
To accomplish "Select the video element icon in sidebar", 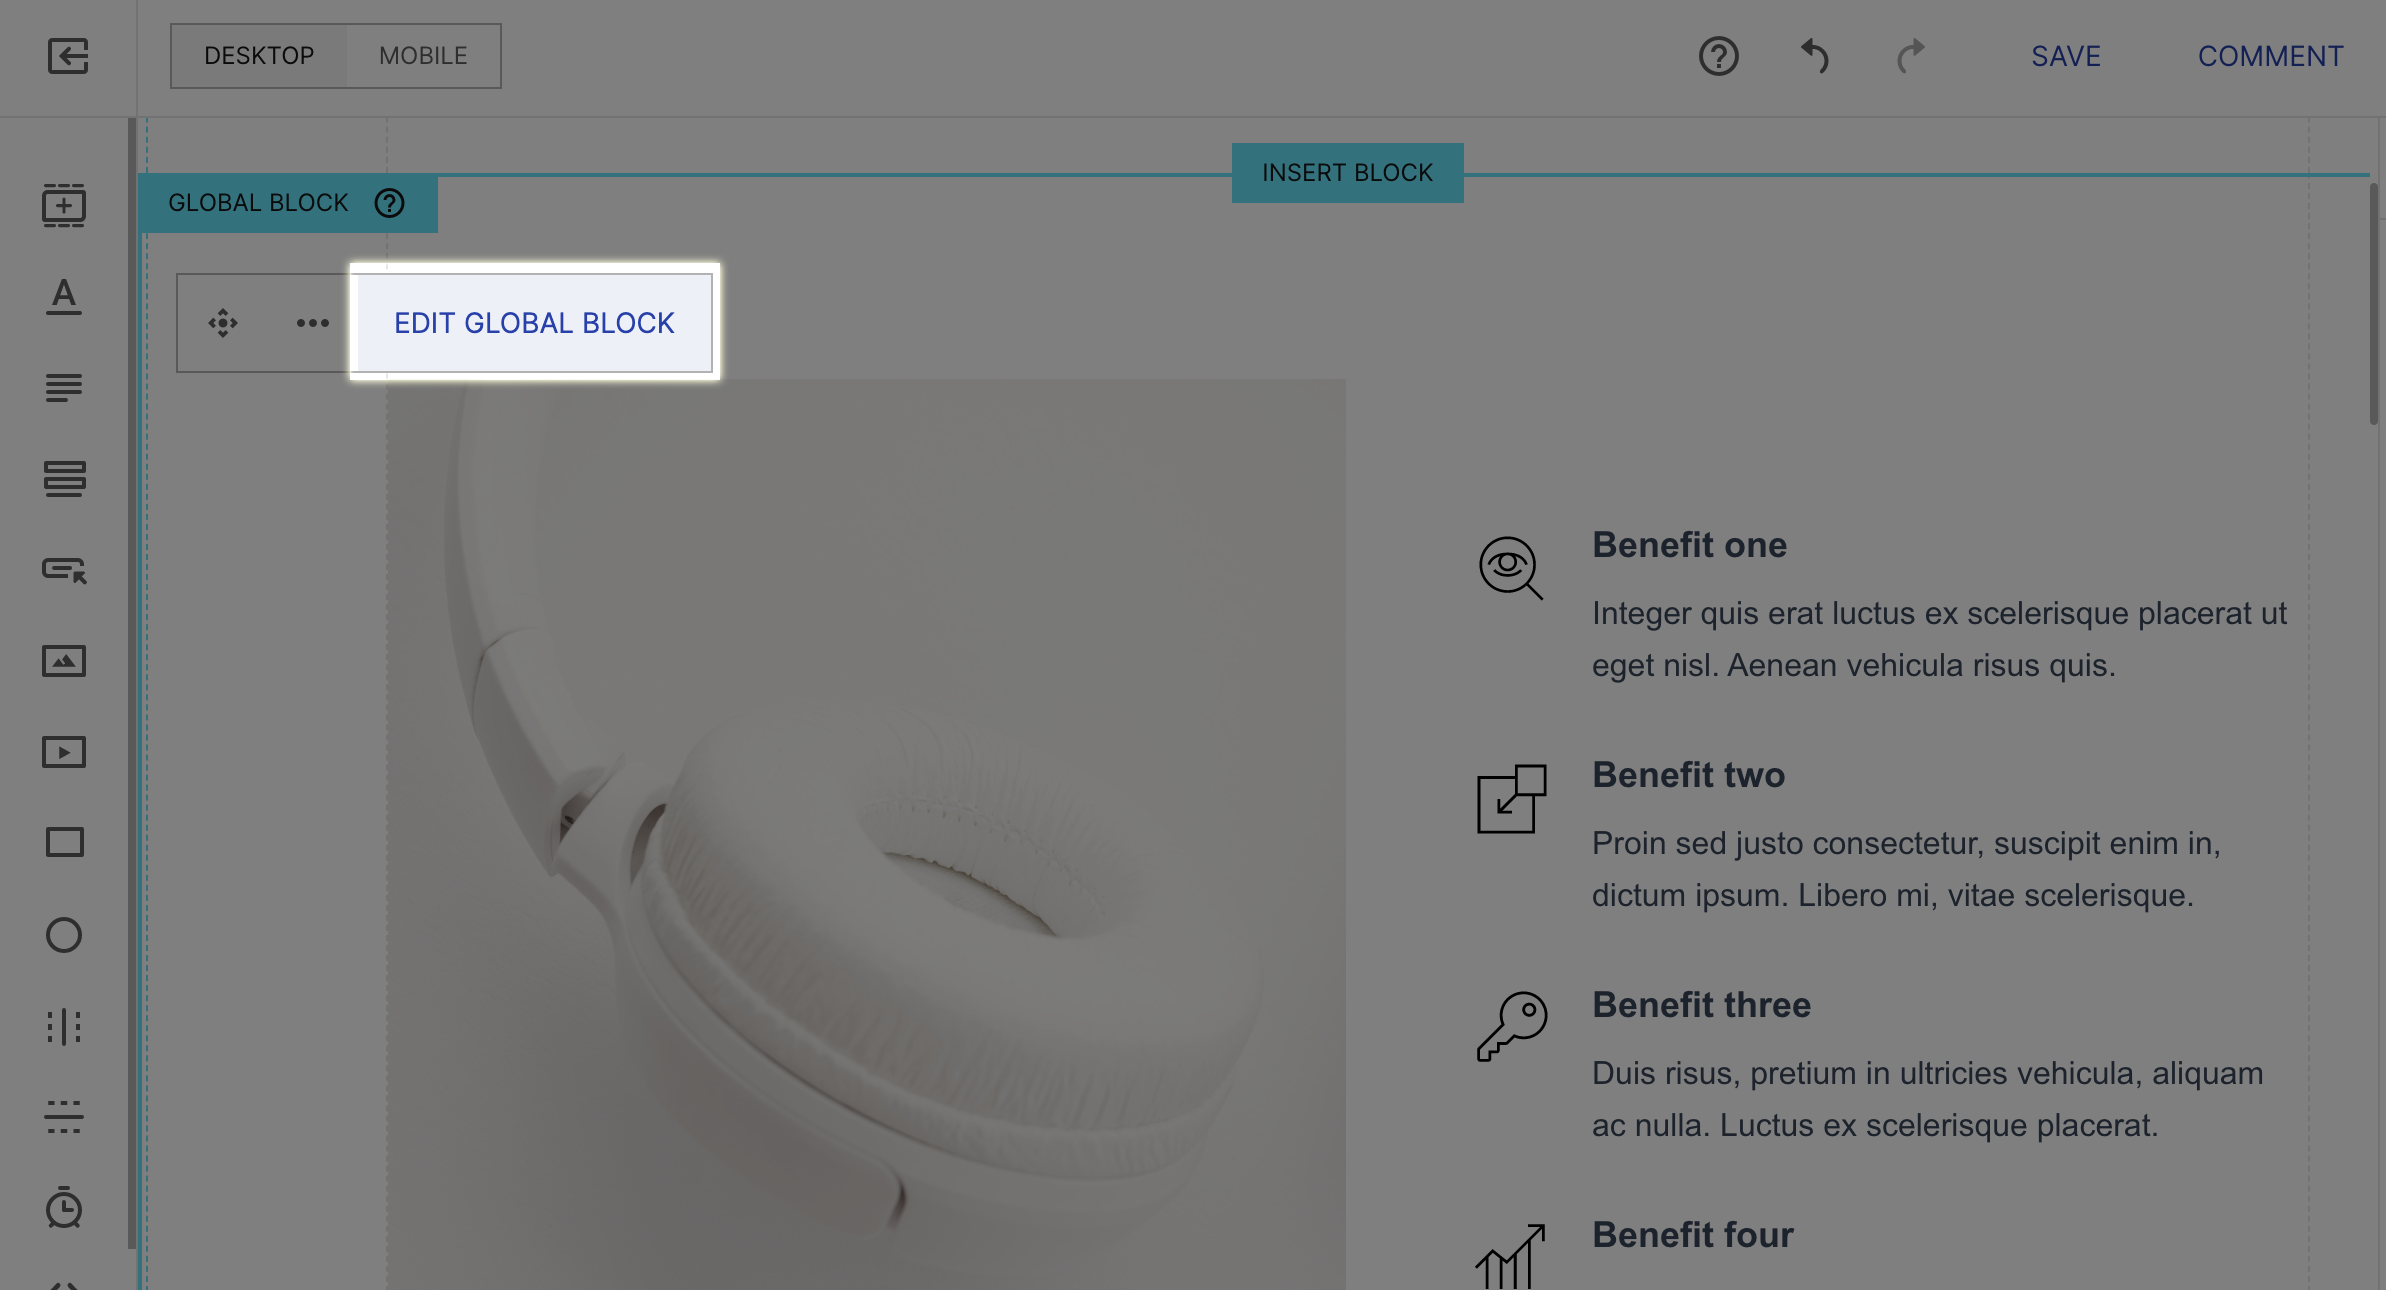I will tap(64, 752).
